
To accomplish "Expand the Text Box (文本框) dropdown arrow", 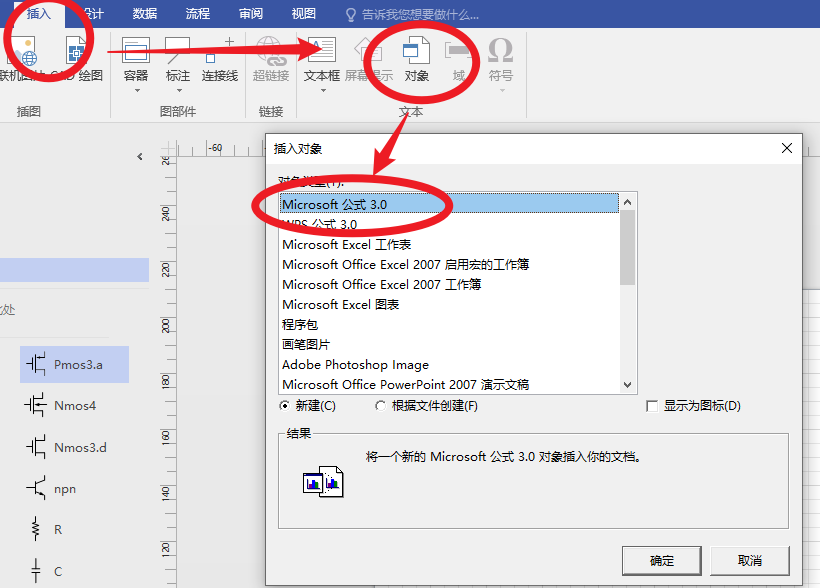I will pos(323,91).
